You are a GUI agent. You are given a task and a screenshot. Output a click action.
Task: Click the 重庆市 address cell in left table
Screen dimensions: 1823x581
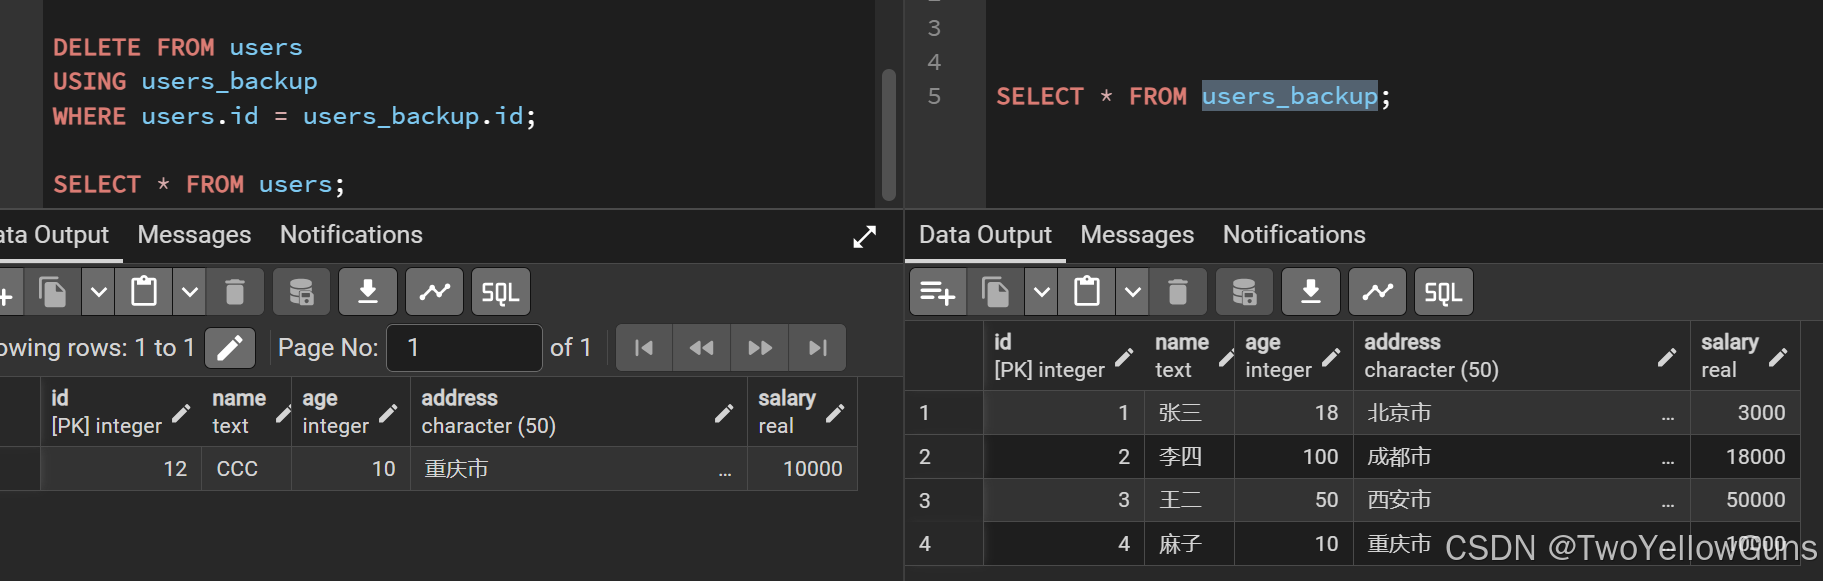pyautogui.click(x=579, y=469)
